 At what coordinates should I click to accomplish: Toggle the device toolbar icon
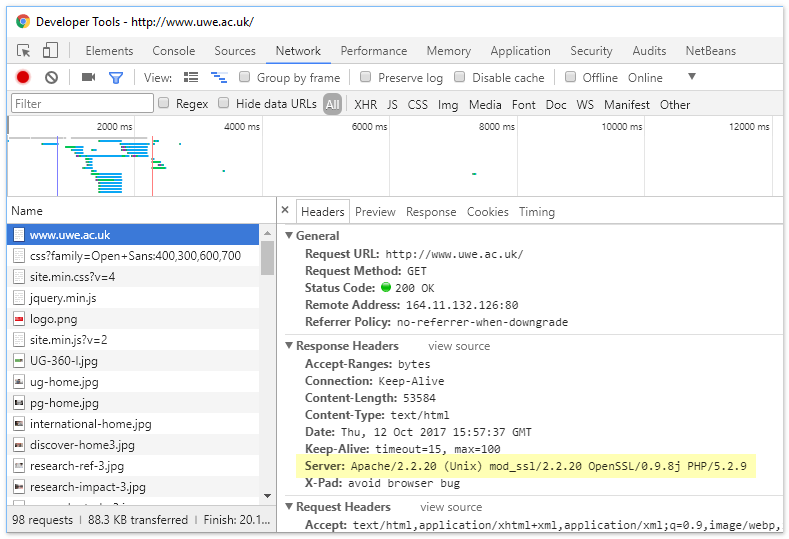click(50, 50)
